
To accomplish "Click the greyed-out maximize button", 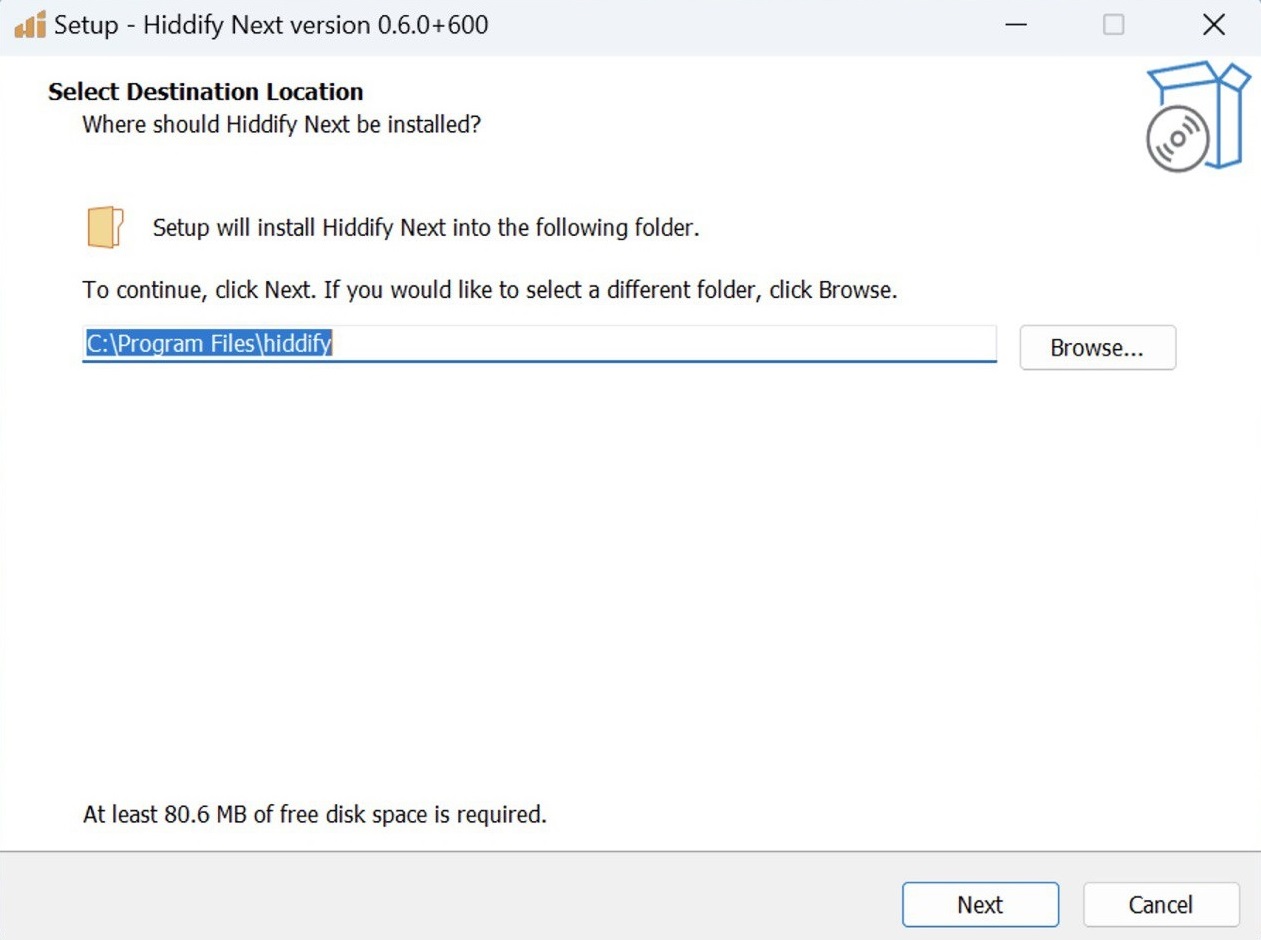I will click(1113, 25).
